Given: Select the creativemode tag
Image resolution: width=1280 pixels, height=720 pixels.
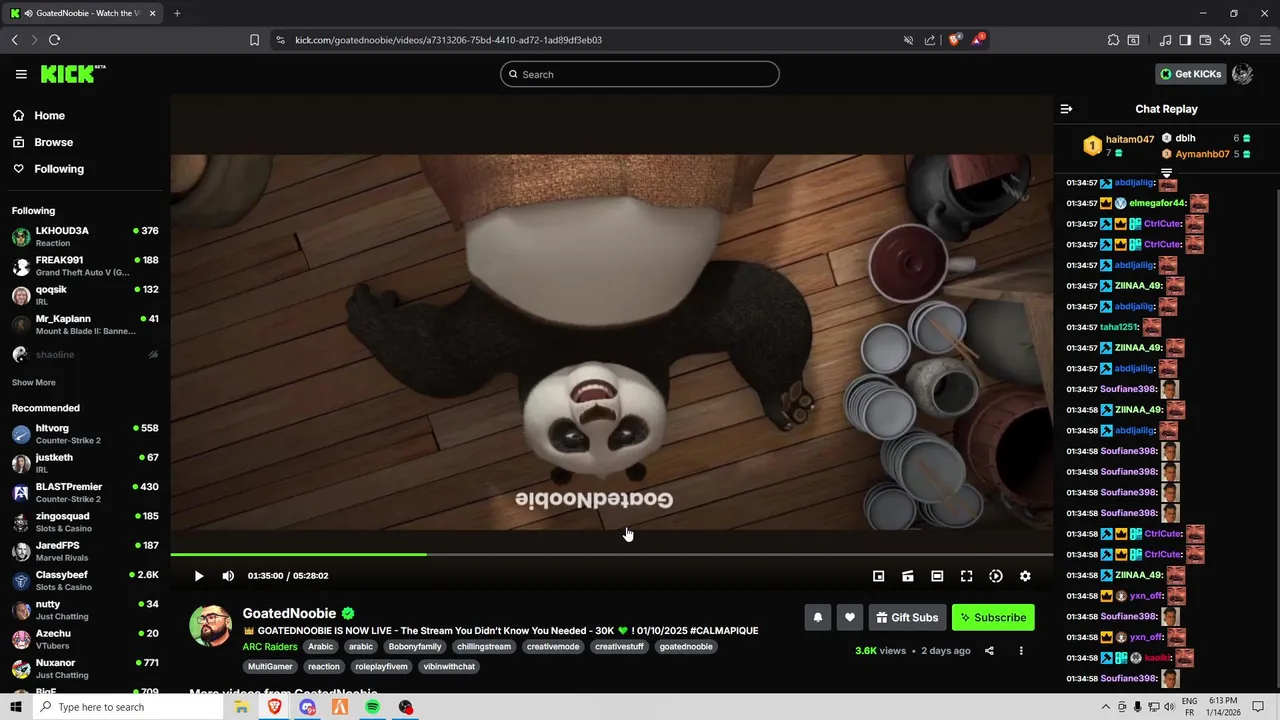Looking at the screenshot, I should pyautogui.click(x=553, y=647).
